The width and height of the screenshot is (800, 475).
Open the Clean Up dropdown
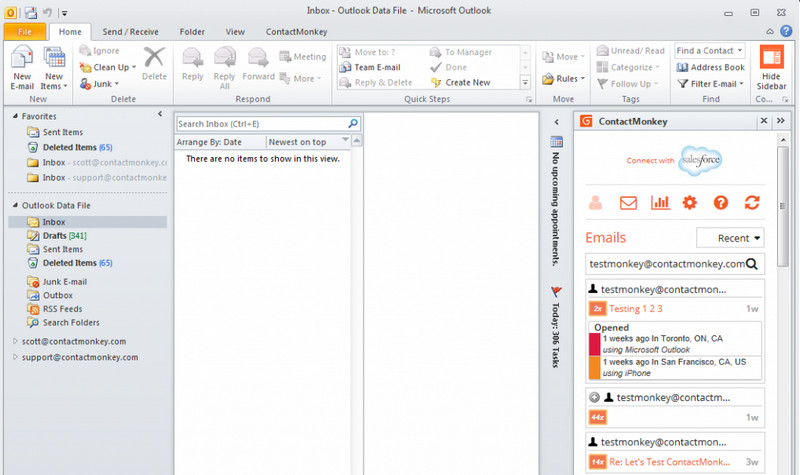(108, 67)
